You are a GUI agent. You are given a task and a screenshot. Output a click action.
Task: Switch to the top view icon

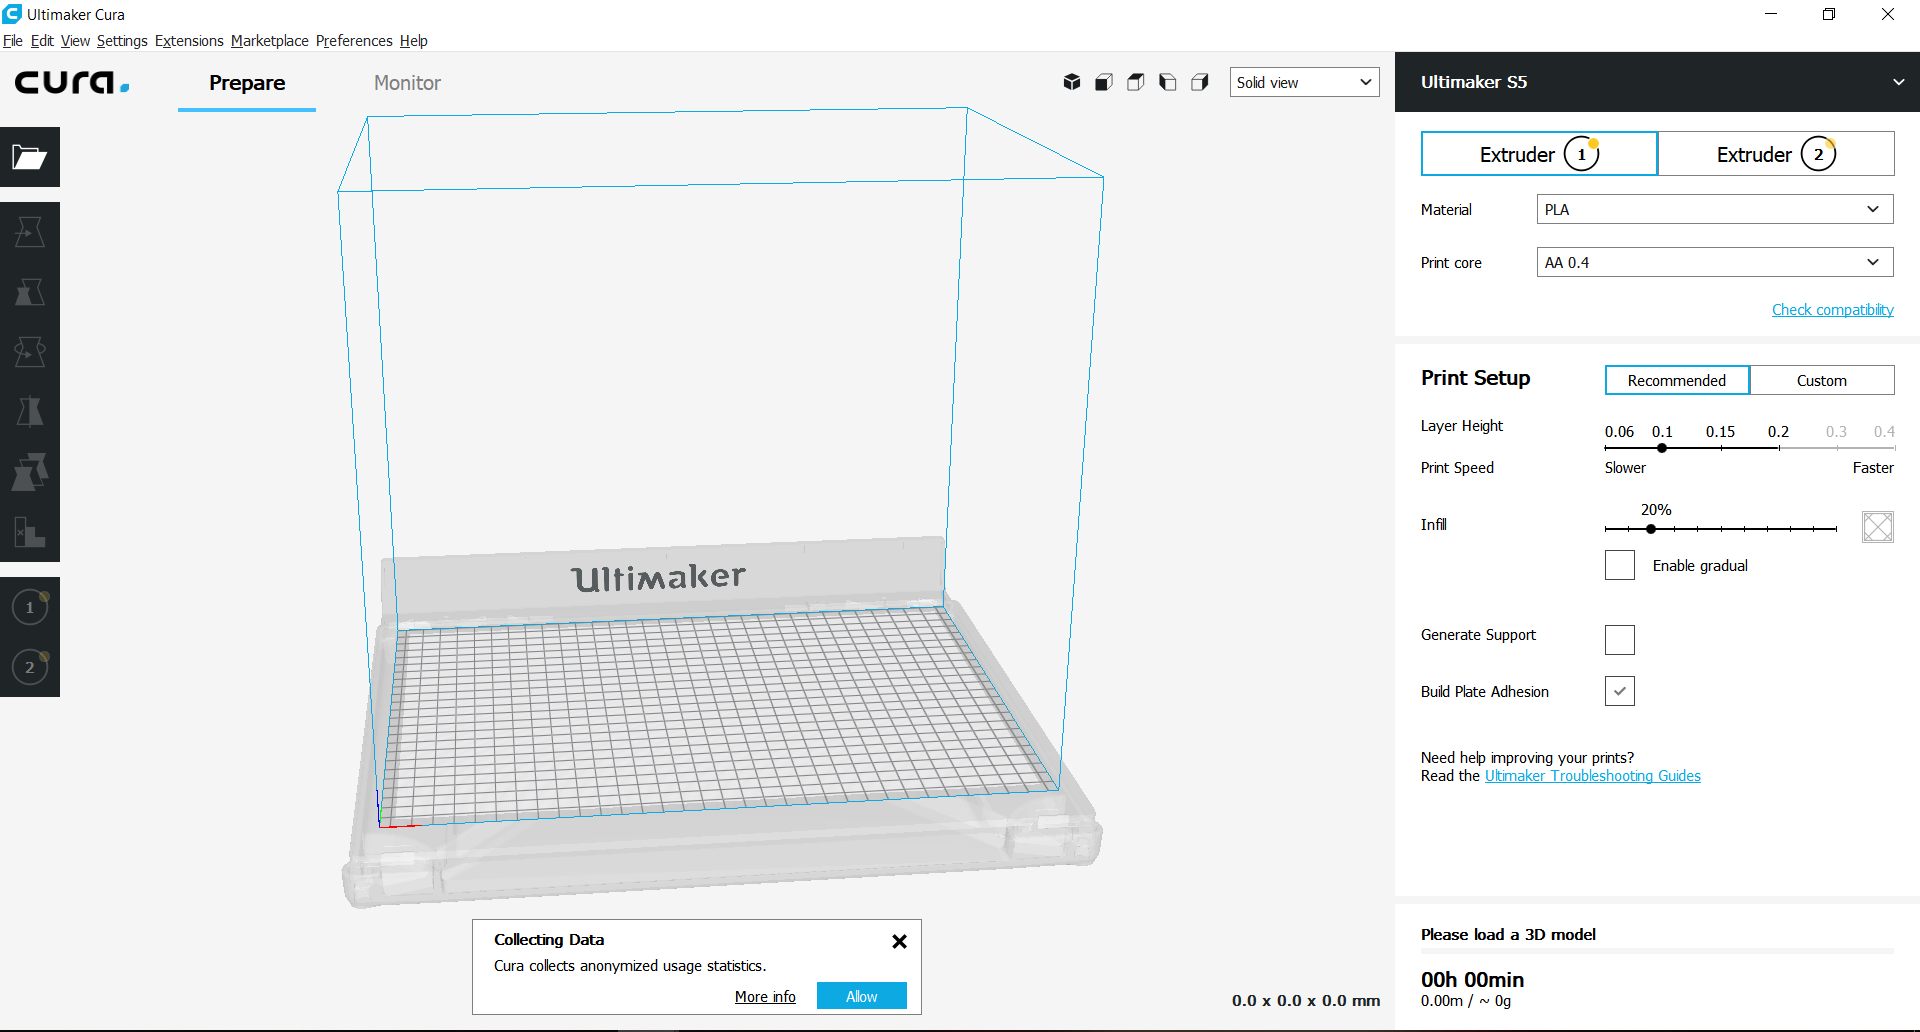coord(1135,82)
